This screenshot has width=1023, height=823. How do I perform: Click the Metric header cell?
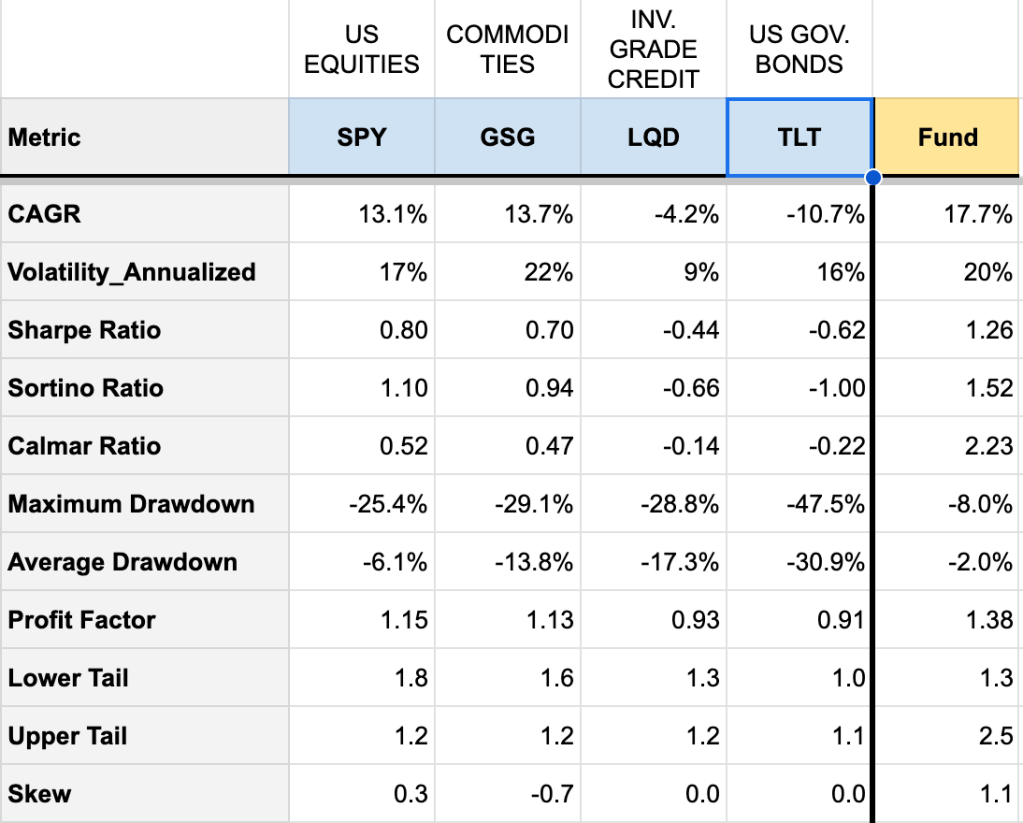pos(144,137)
